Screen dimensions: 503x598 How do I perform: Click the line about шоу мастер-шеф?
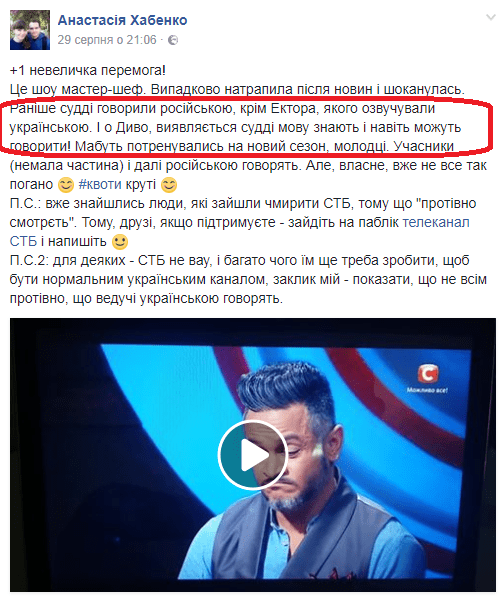click(237, 89)
